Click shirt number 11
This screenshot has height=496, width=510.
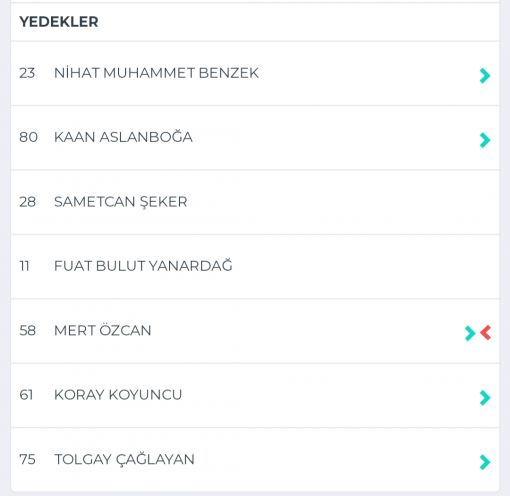point(24,266)
